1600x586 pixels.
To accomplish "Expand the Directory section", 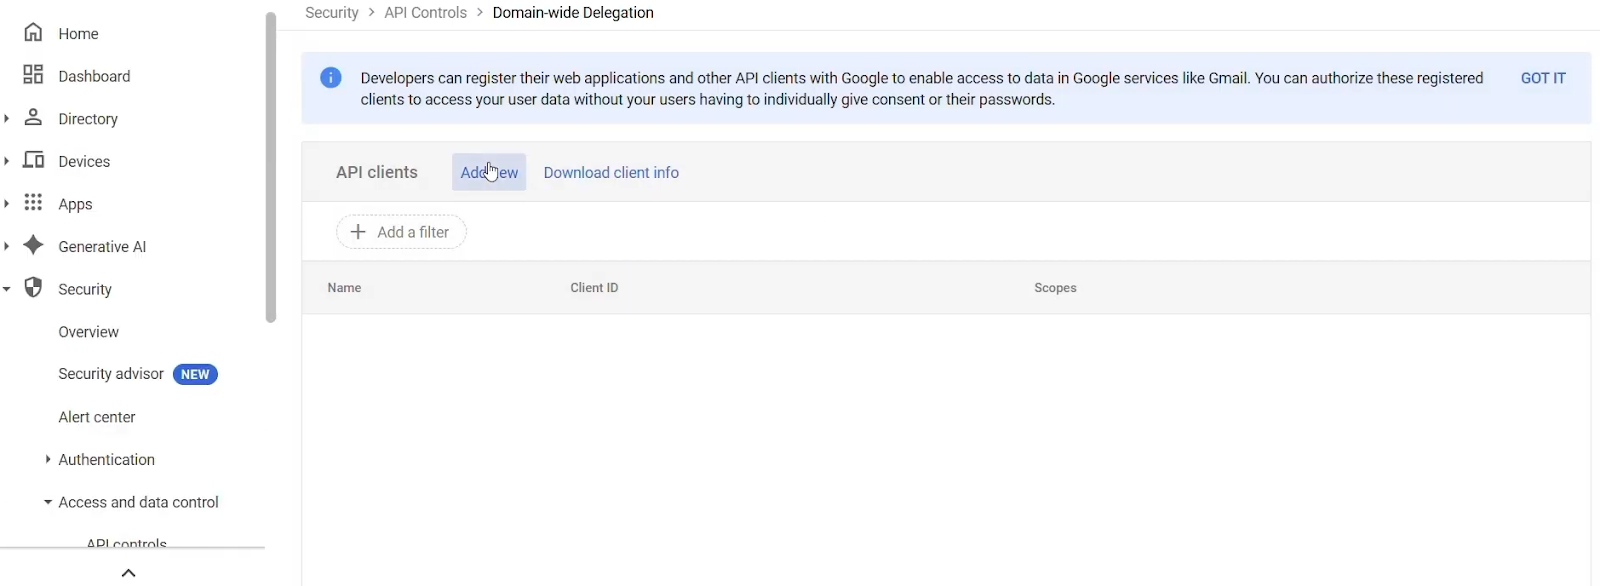I will (x=7, y=118).
